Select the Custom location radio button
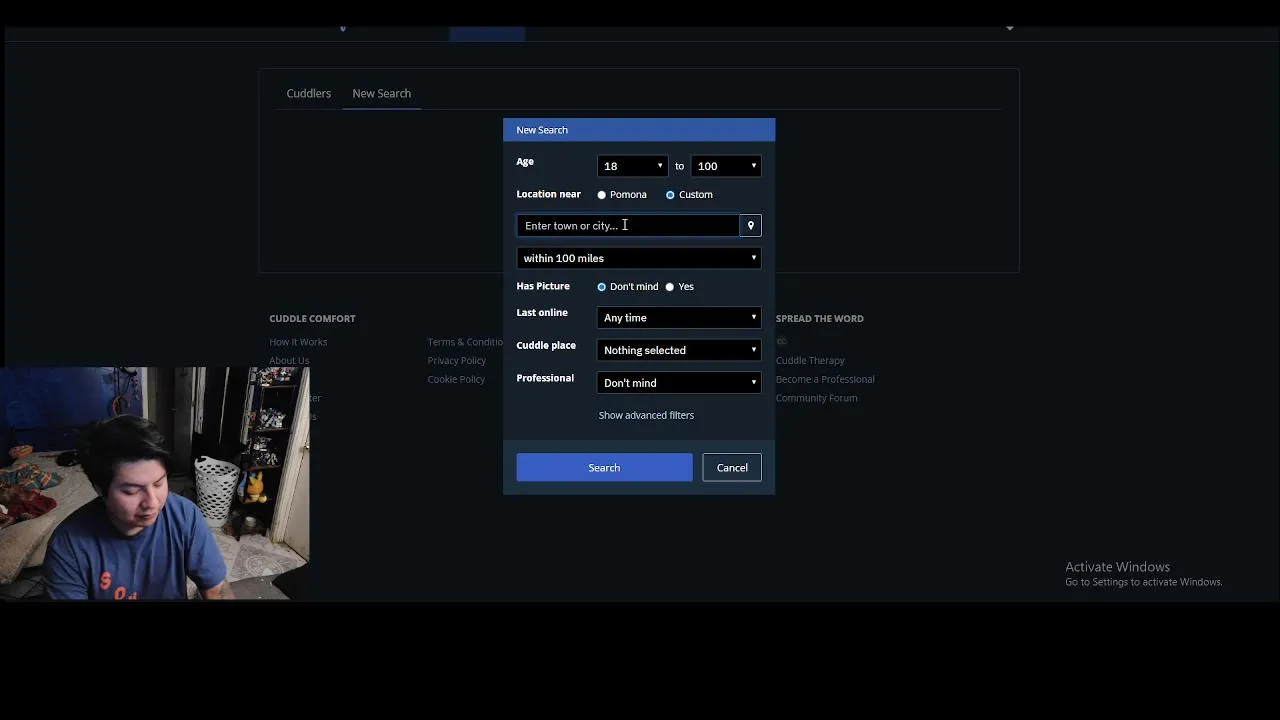 [x=670, y=195]
